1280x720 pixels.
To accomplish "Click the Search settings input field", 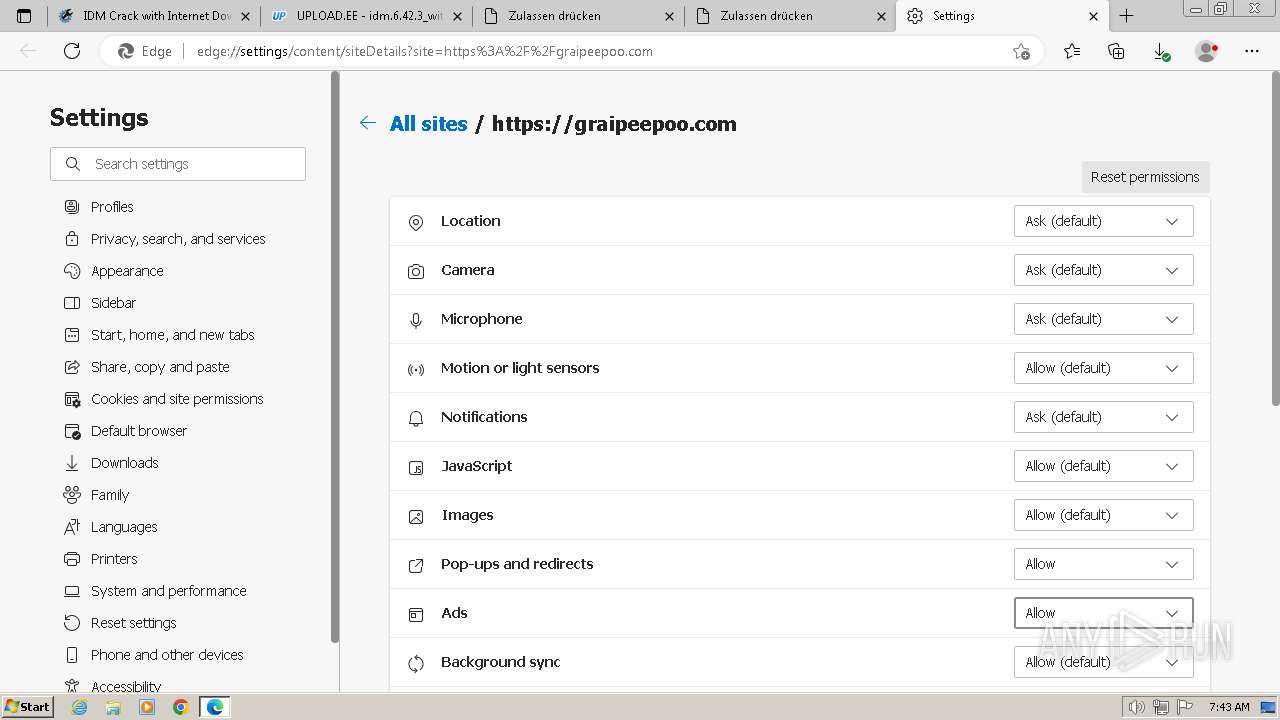I will (x=178, y=164).
